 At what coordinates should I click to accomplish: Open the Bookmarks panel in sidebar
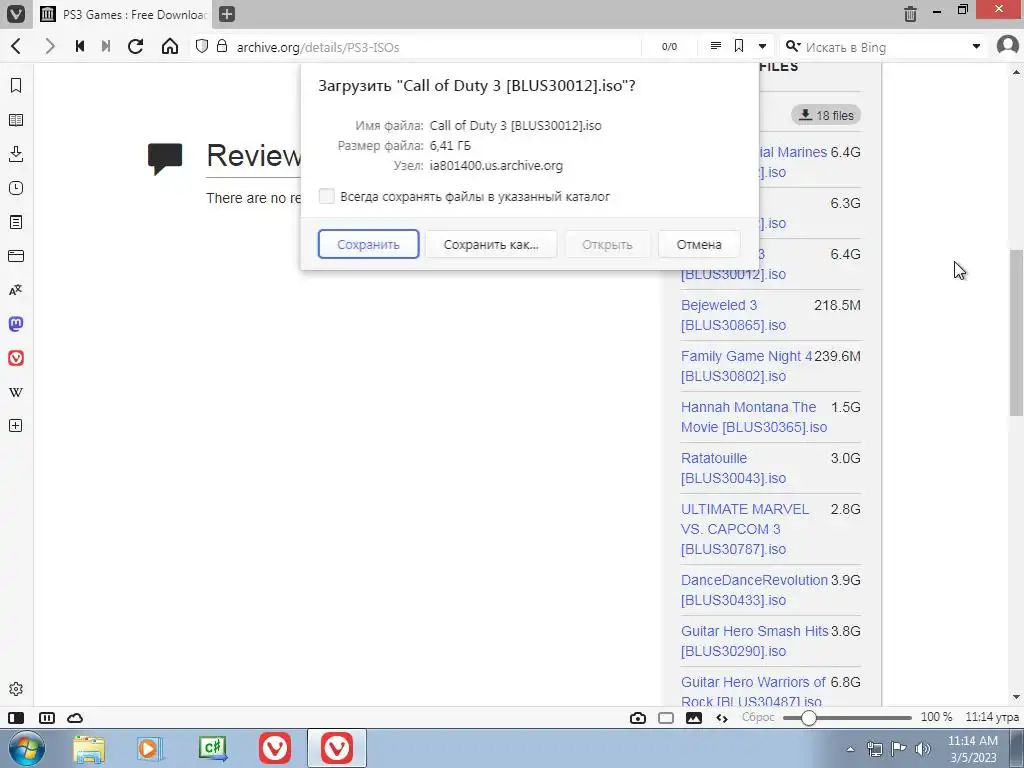[16, 86]
